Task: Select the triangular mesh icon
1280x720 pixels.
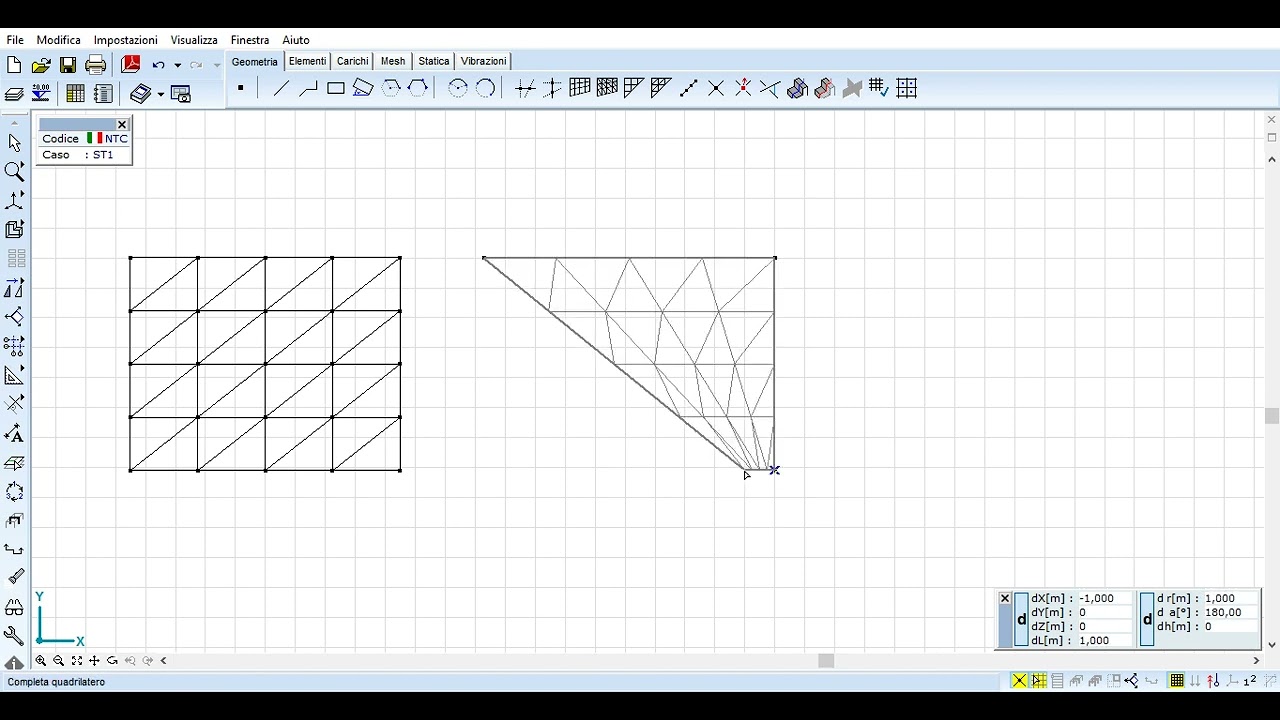Action: coord(607,88)
